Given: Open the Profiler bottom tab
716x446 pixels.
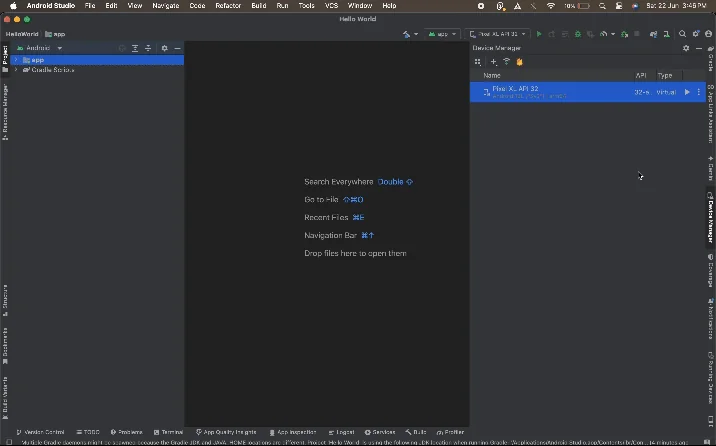Looking at the screenshot, I should tap(450, 432).
